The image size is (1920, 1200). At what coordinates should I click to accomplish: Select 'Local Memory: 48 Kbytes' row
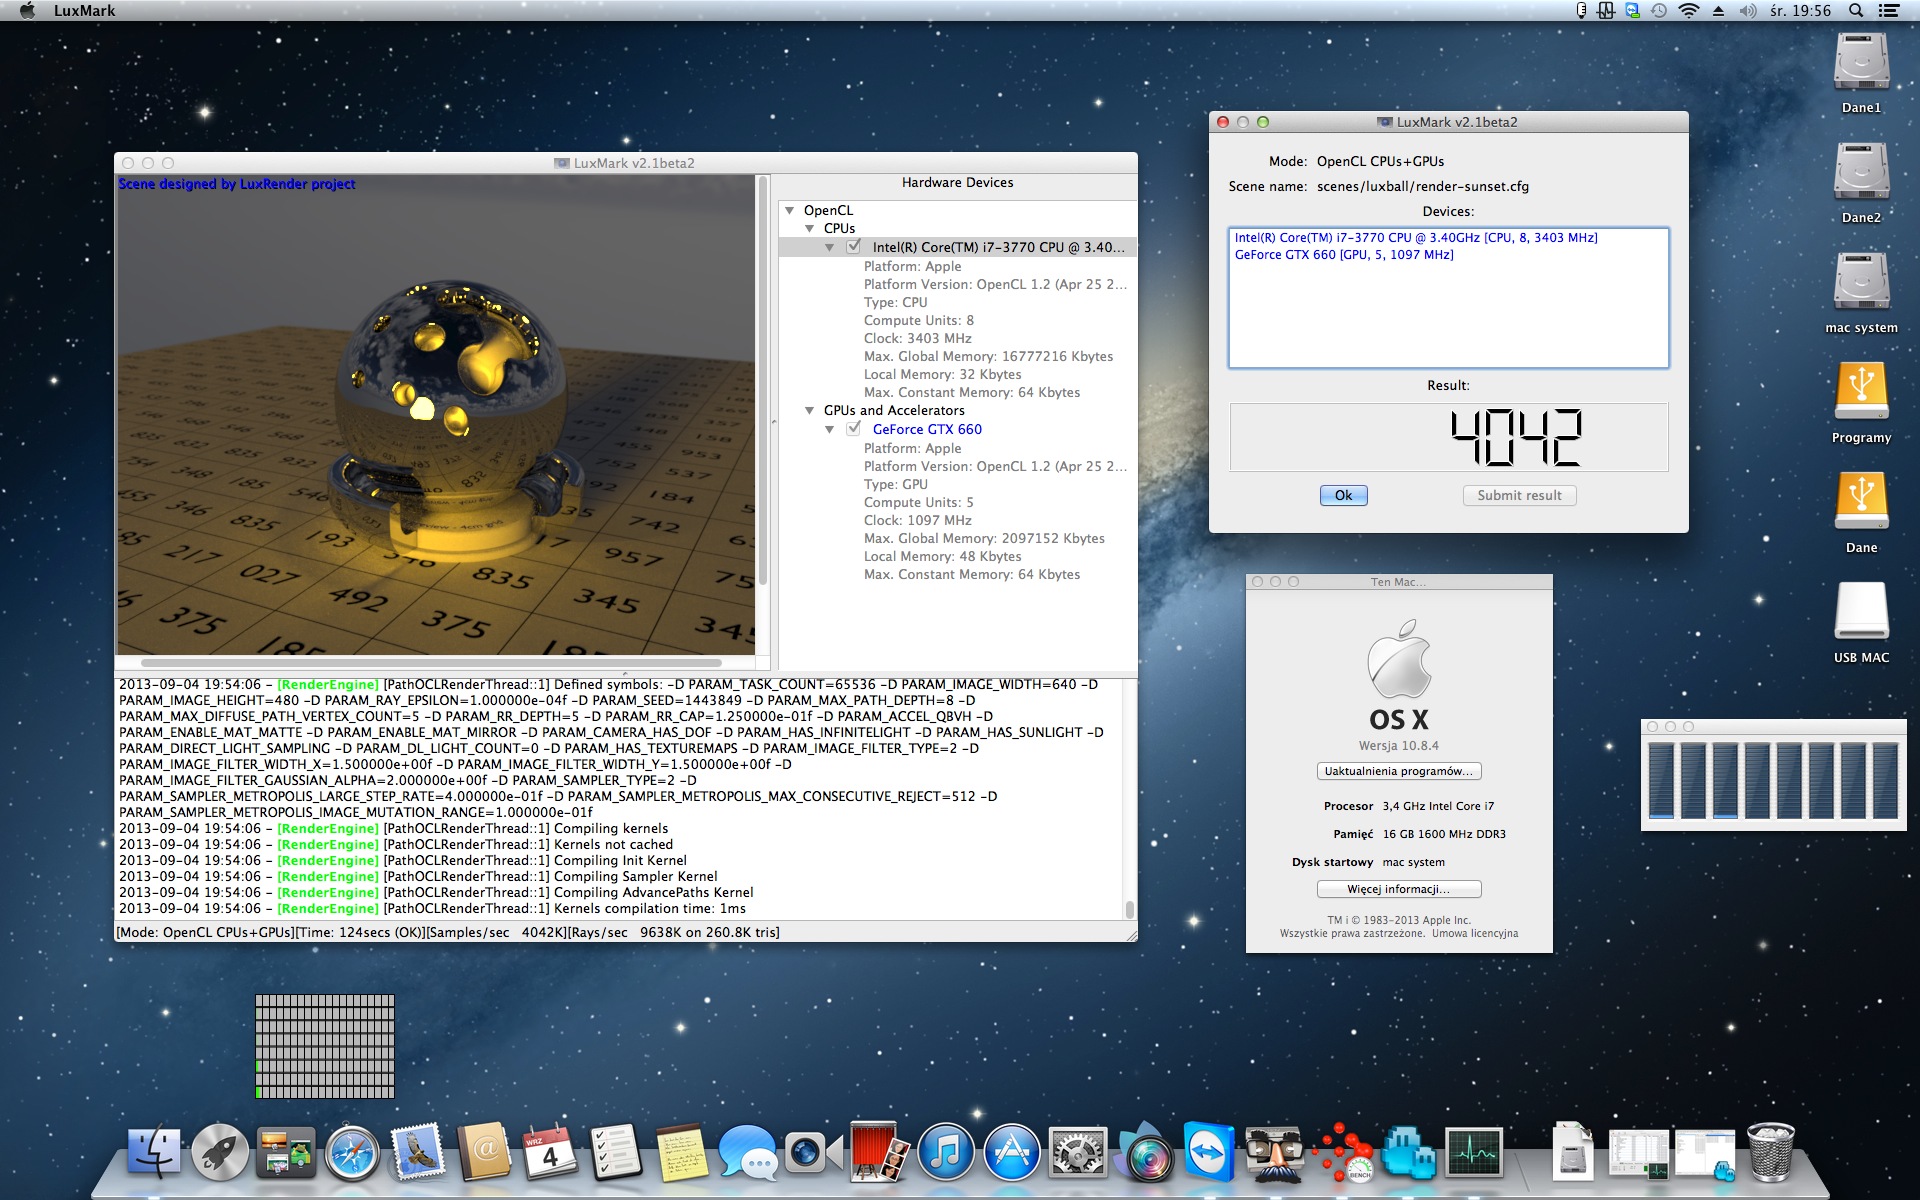pyautogui.click(x=942, y=556)
